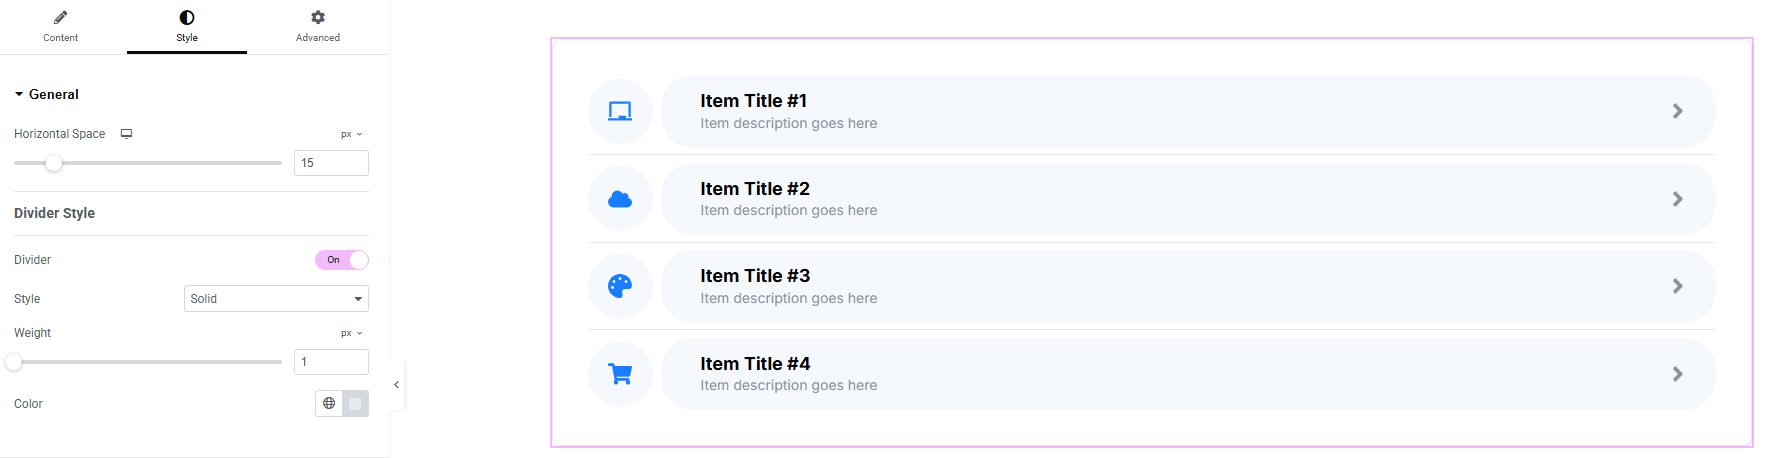Click the palette icon beside Item Title #3
1767x458 pixels.
pos(620,286)
